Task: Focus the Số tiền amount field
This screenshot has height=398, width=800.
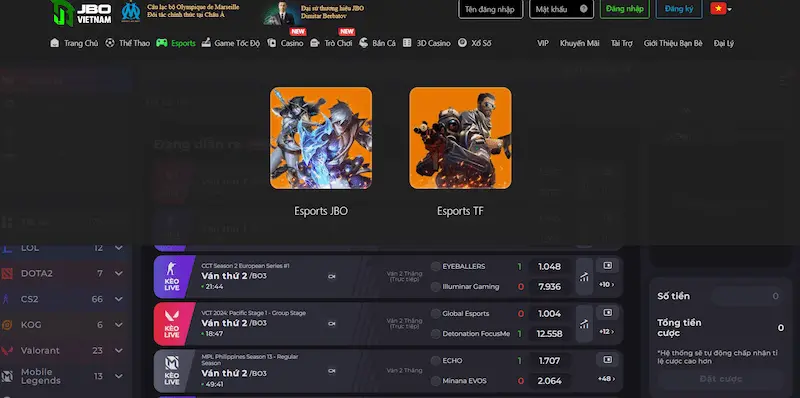Action: [747, 296]
